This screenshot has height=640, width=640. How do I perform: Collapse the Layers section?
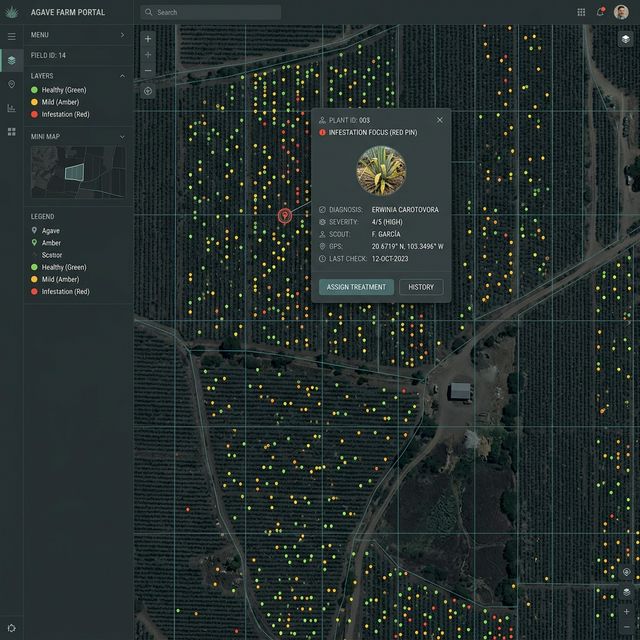coord(122,76)
